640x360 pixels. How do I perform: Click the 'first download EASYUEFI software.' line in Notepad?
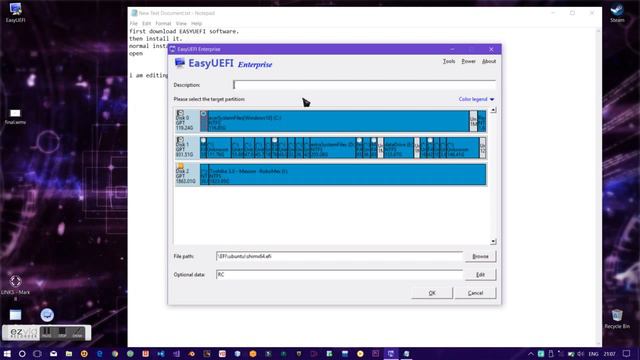[184, 31]
